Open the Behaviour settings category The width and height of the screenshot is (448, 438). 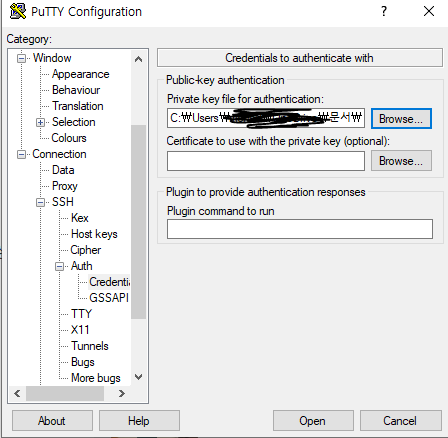click(76, 90)
